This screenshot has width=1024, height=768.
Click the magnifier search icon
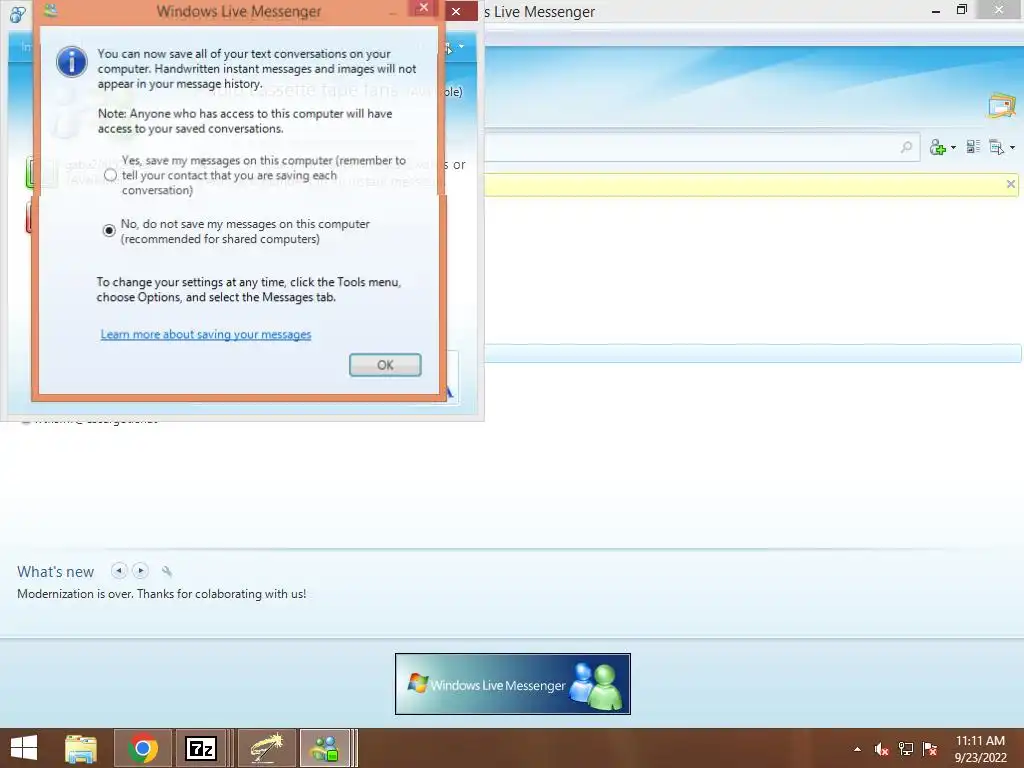point(906,148)
